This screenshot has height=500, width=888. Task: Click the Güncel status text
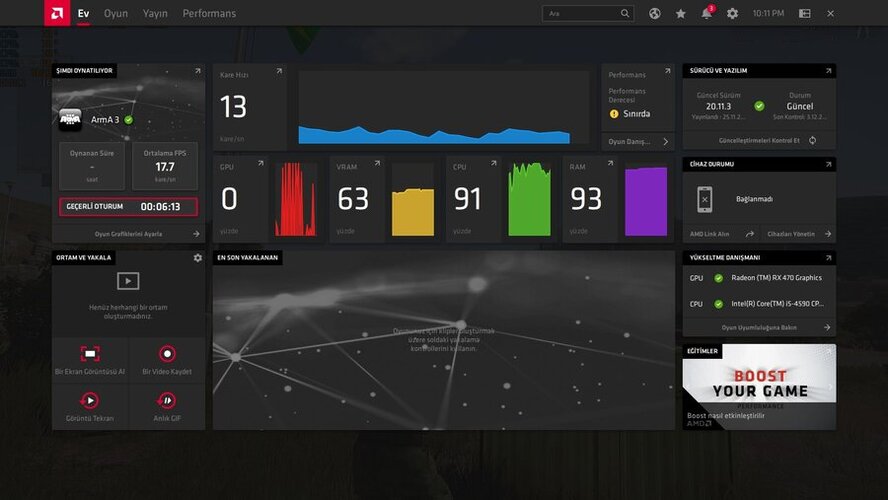coord(800,106)
